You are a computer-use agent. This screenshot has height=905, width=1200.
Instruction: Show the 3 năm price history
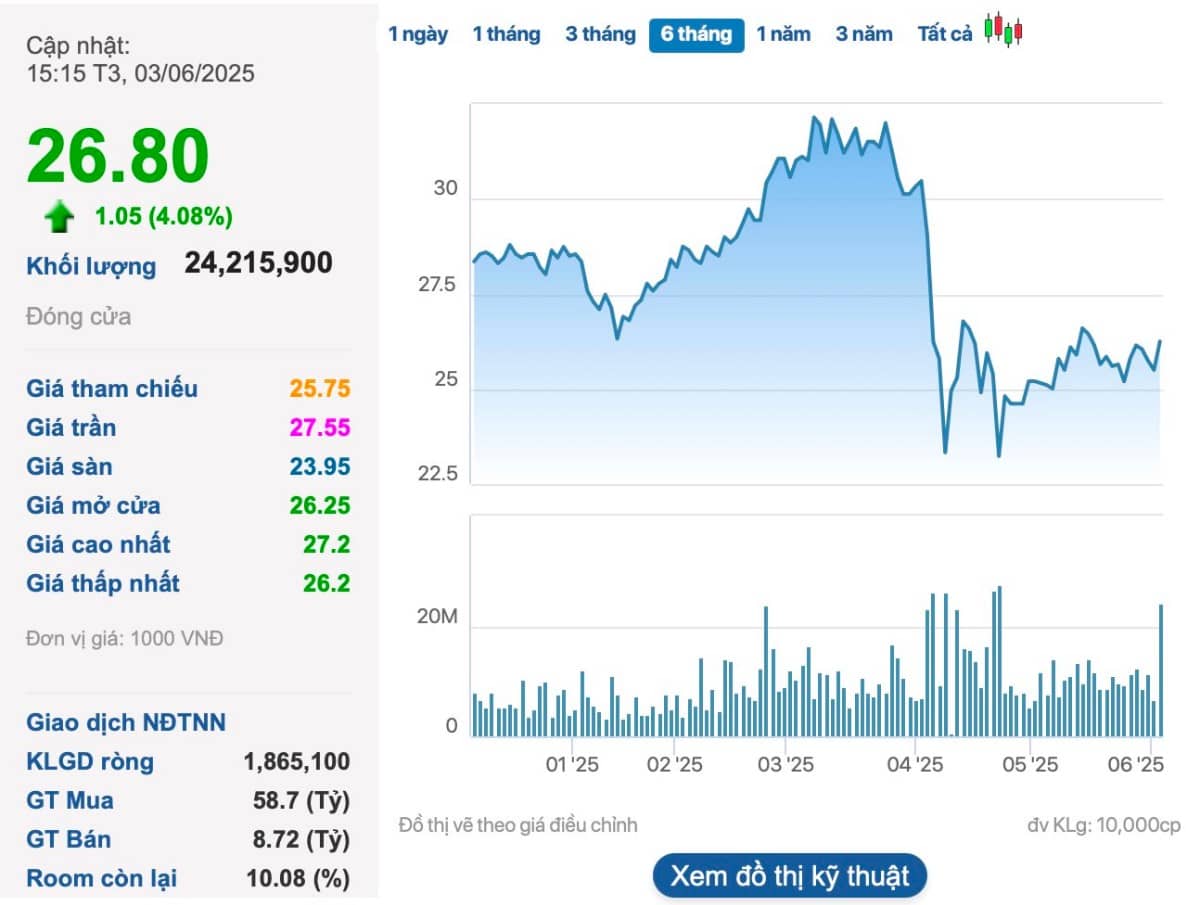(x=864, y=34)
